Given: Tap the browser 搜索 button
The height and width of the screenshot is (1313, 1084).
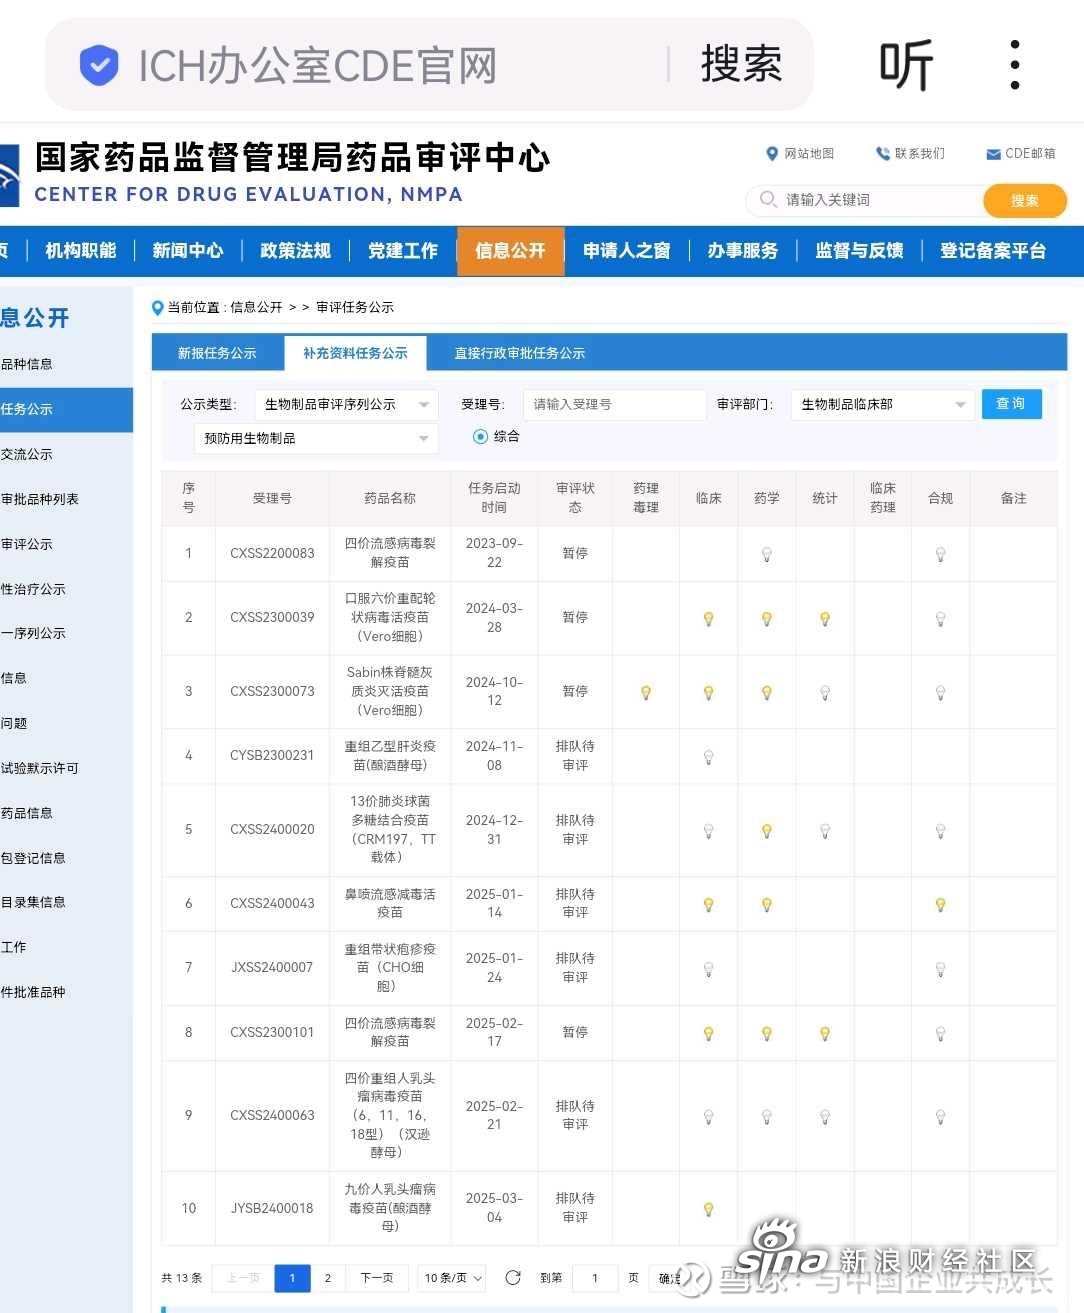Looking at the screenshot, I should click(x=741, y=64).
